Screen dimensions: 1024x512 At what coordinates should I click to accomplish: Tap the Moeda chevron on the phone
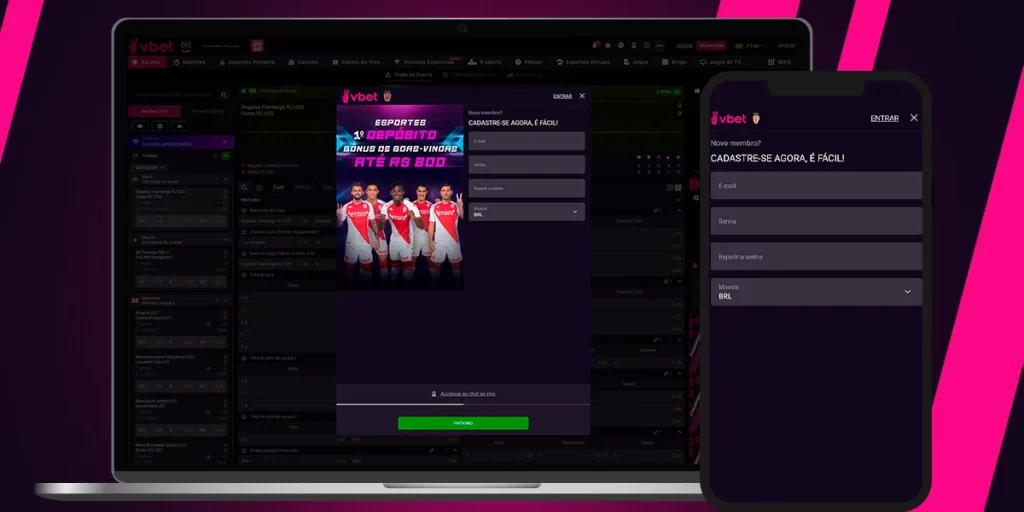[907, 292]
